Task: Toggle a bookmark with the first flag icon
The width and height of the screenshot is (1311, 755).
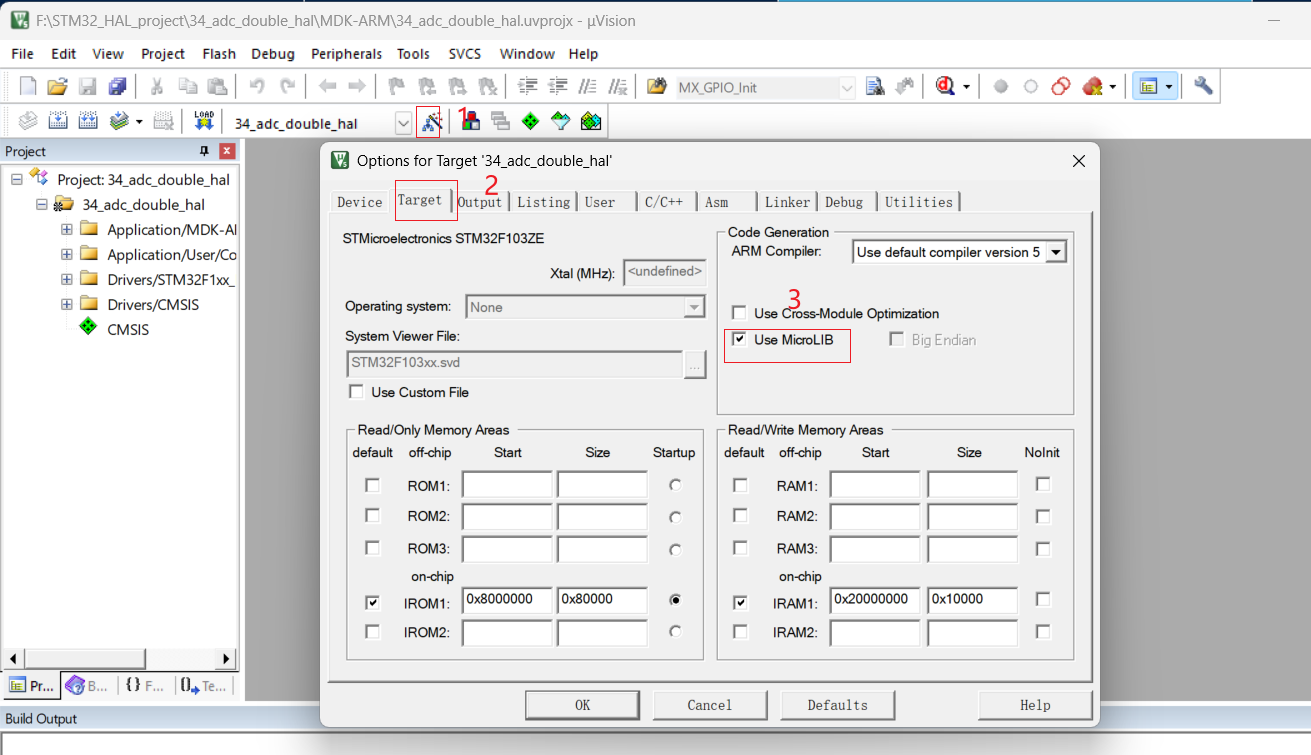Action: point(397,87)
